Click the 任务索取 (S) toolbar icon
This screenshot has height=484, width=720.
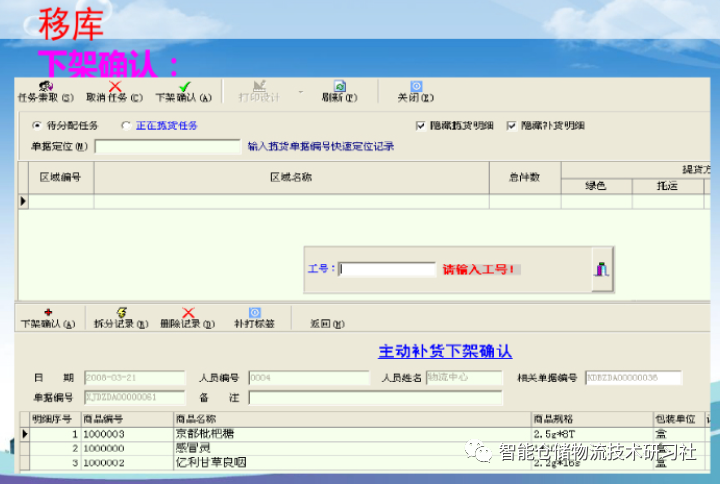click(x=45, y=86)
